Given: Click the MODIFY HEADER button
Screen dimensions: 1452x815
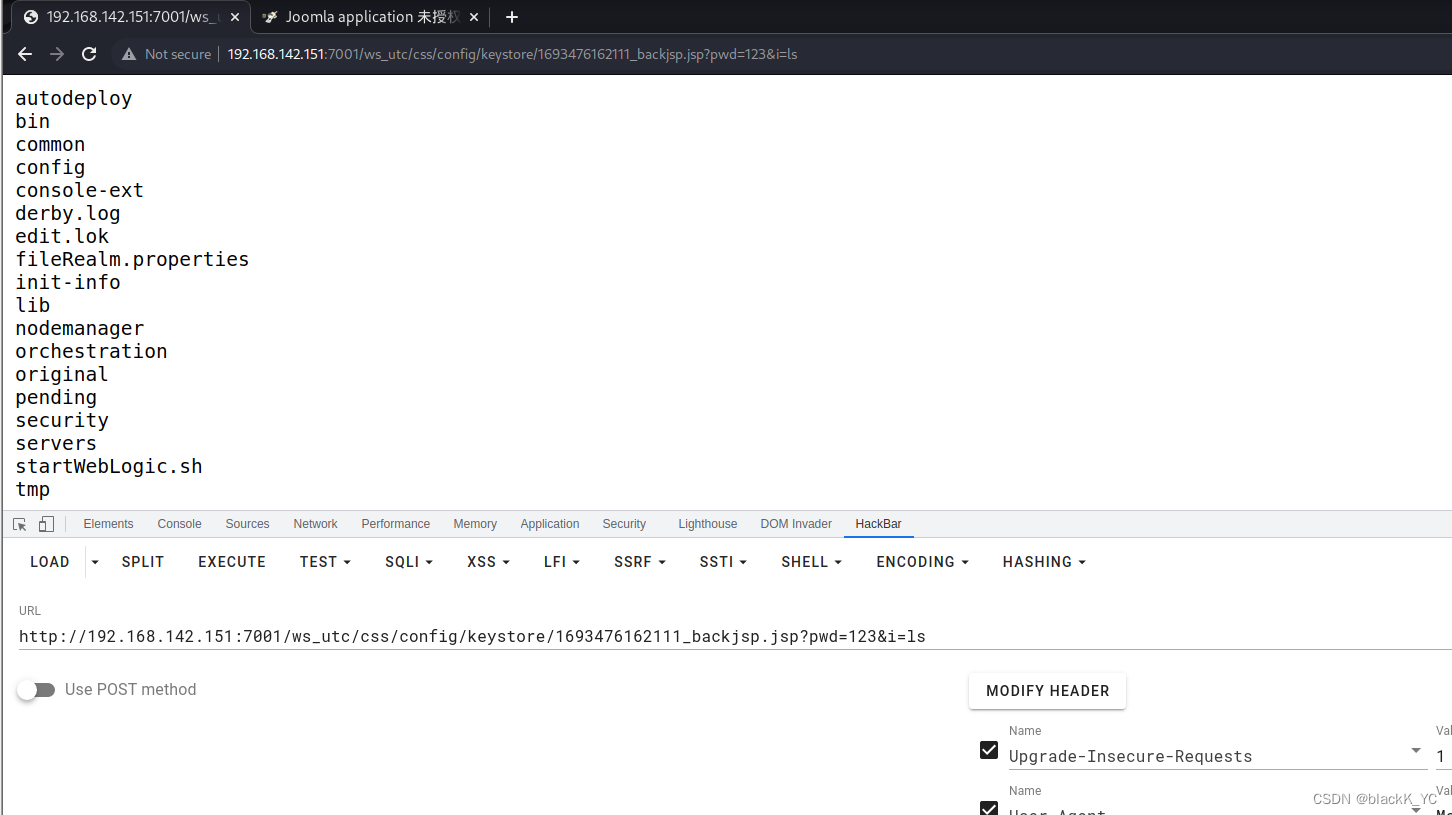Looking at the screenshot, I should coord(1047,691).
